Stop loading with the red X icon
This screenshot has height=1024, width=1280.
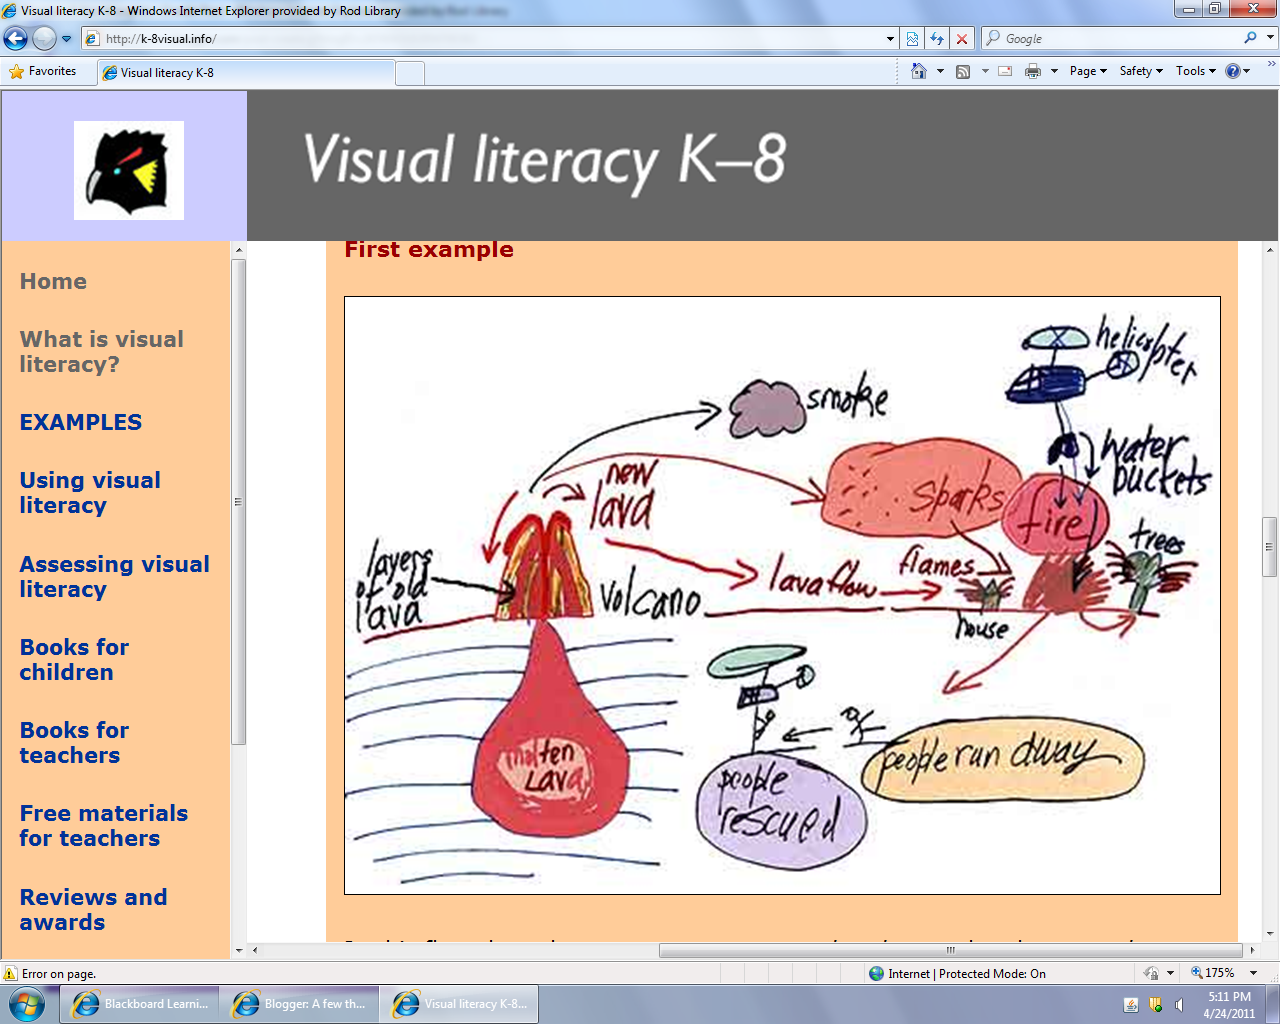pos(962,39)
